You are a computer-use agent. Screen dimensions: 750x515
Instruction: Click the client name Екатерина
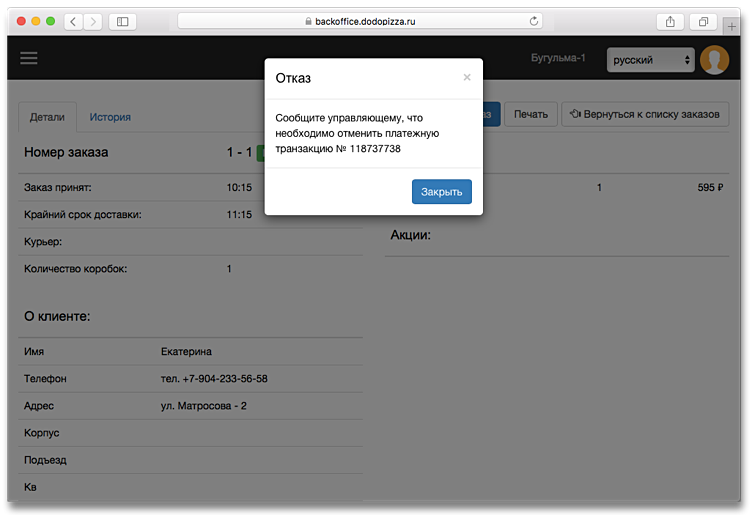tap(186, 351)
